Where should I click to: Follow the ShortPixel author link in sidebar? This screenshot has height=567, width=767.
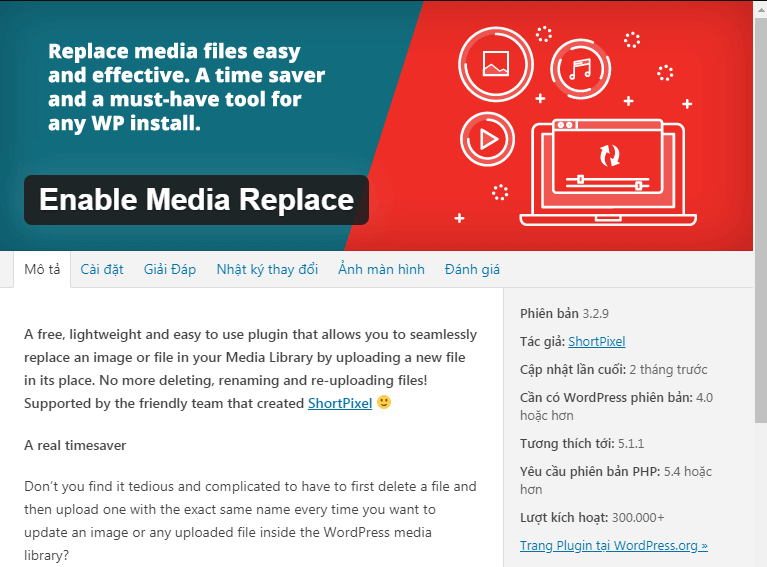pyautogui.click(x=596, y=341)
